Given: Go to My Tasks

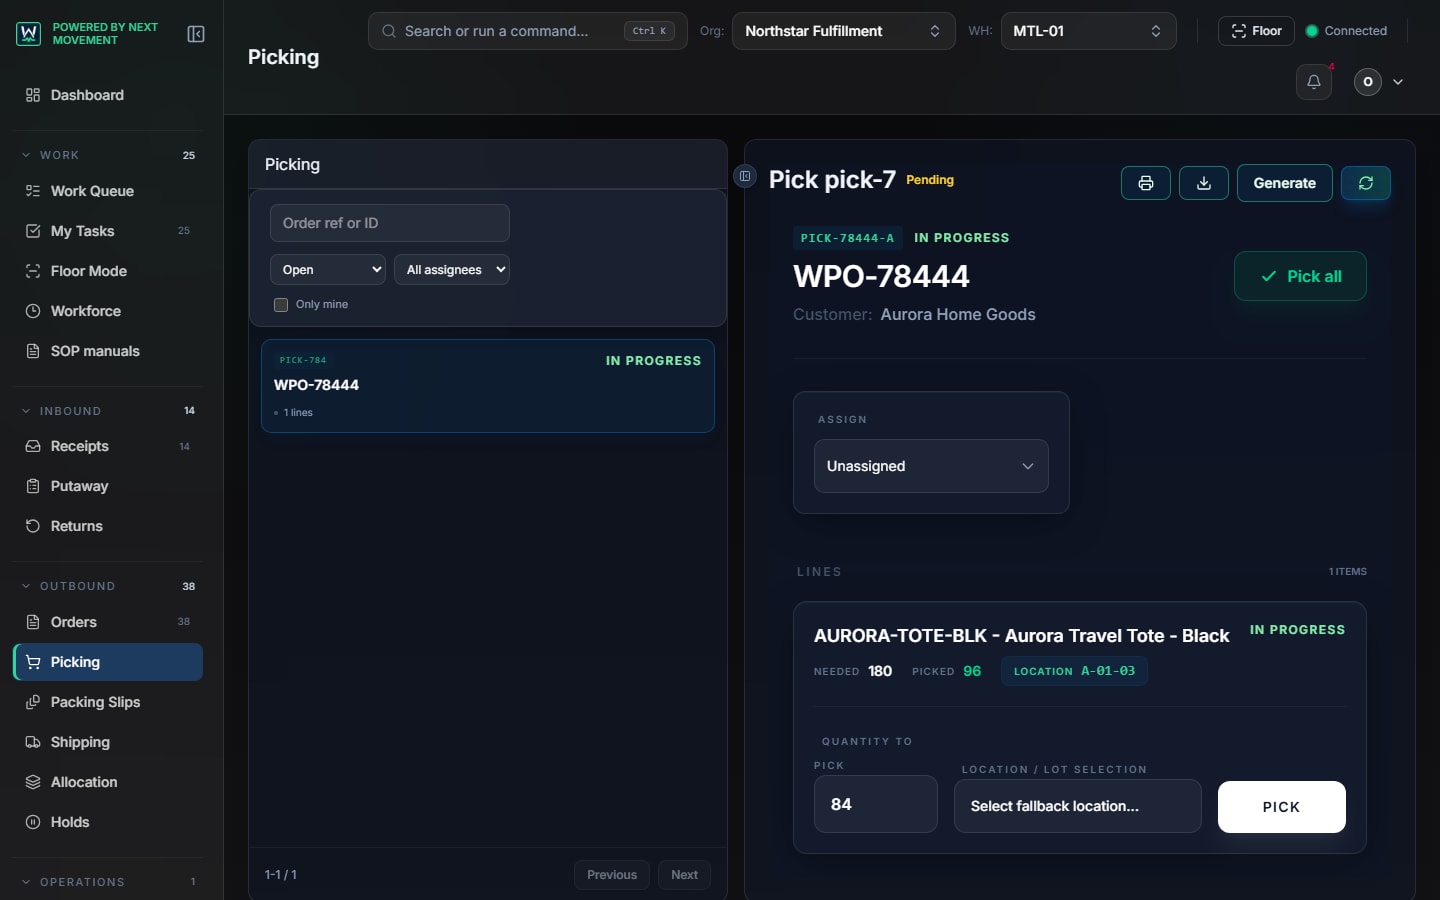Looking at the screenshot, I should [108, 231].
